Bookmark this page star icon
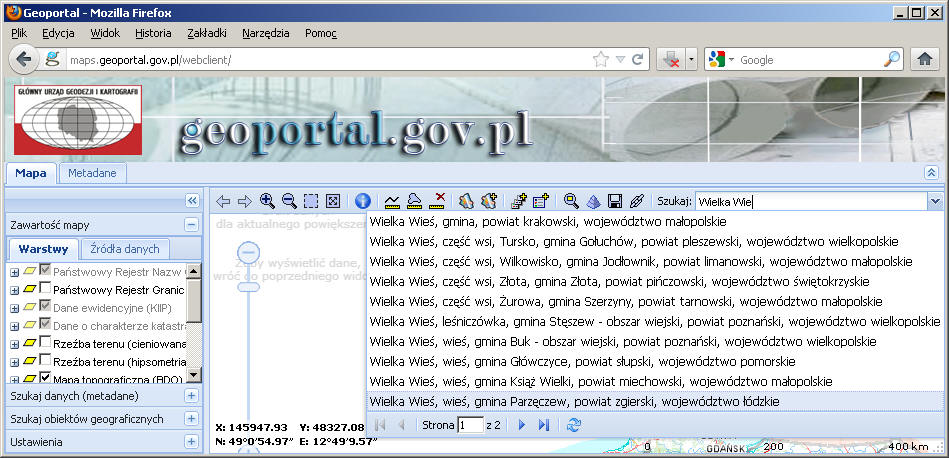This screenshot has height=458, width=949. point(600,59)
